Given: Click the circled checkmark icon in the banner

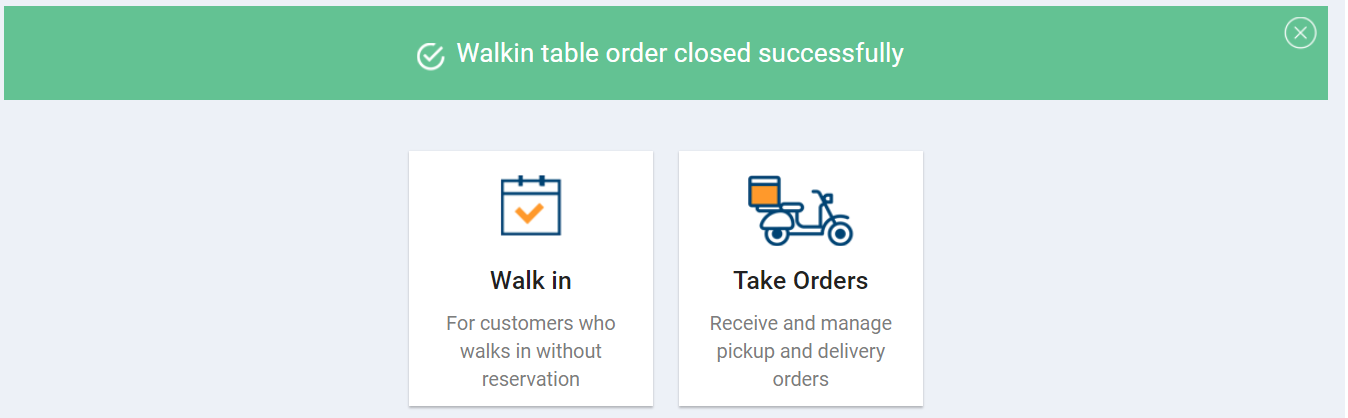Looking at the screenshot, I should tap(431, 56).
